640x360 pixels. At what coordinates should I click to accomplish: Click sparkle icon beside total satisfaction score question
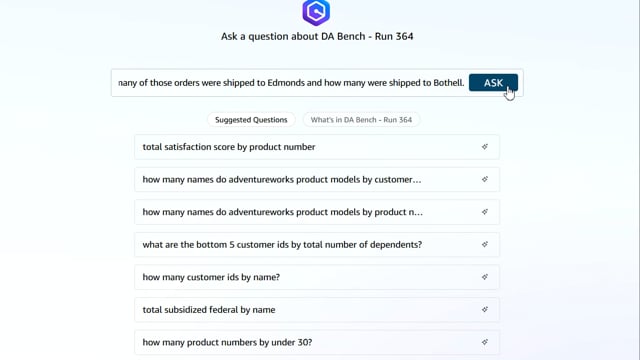[x=484, y=147]
